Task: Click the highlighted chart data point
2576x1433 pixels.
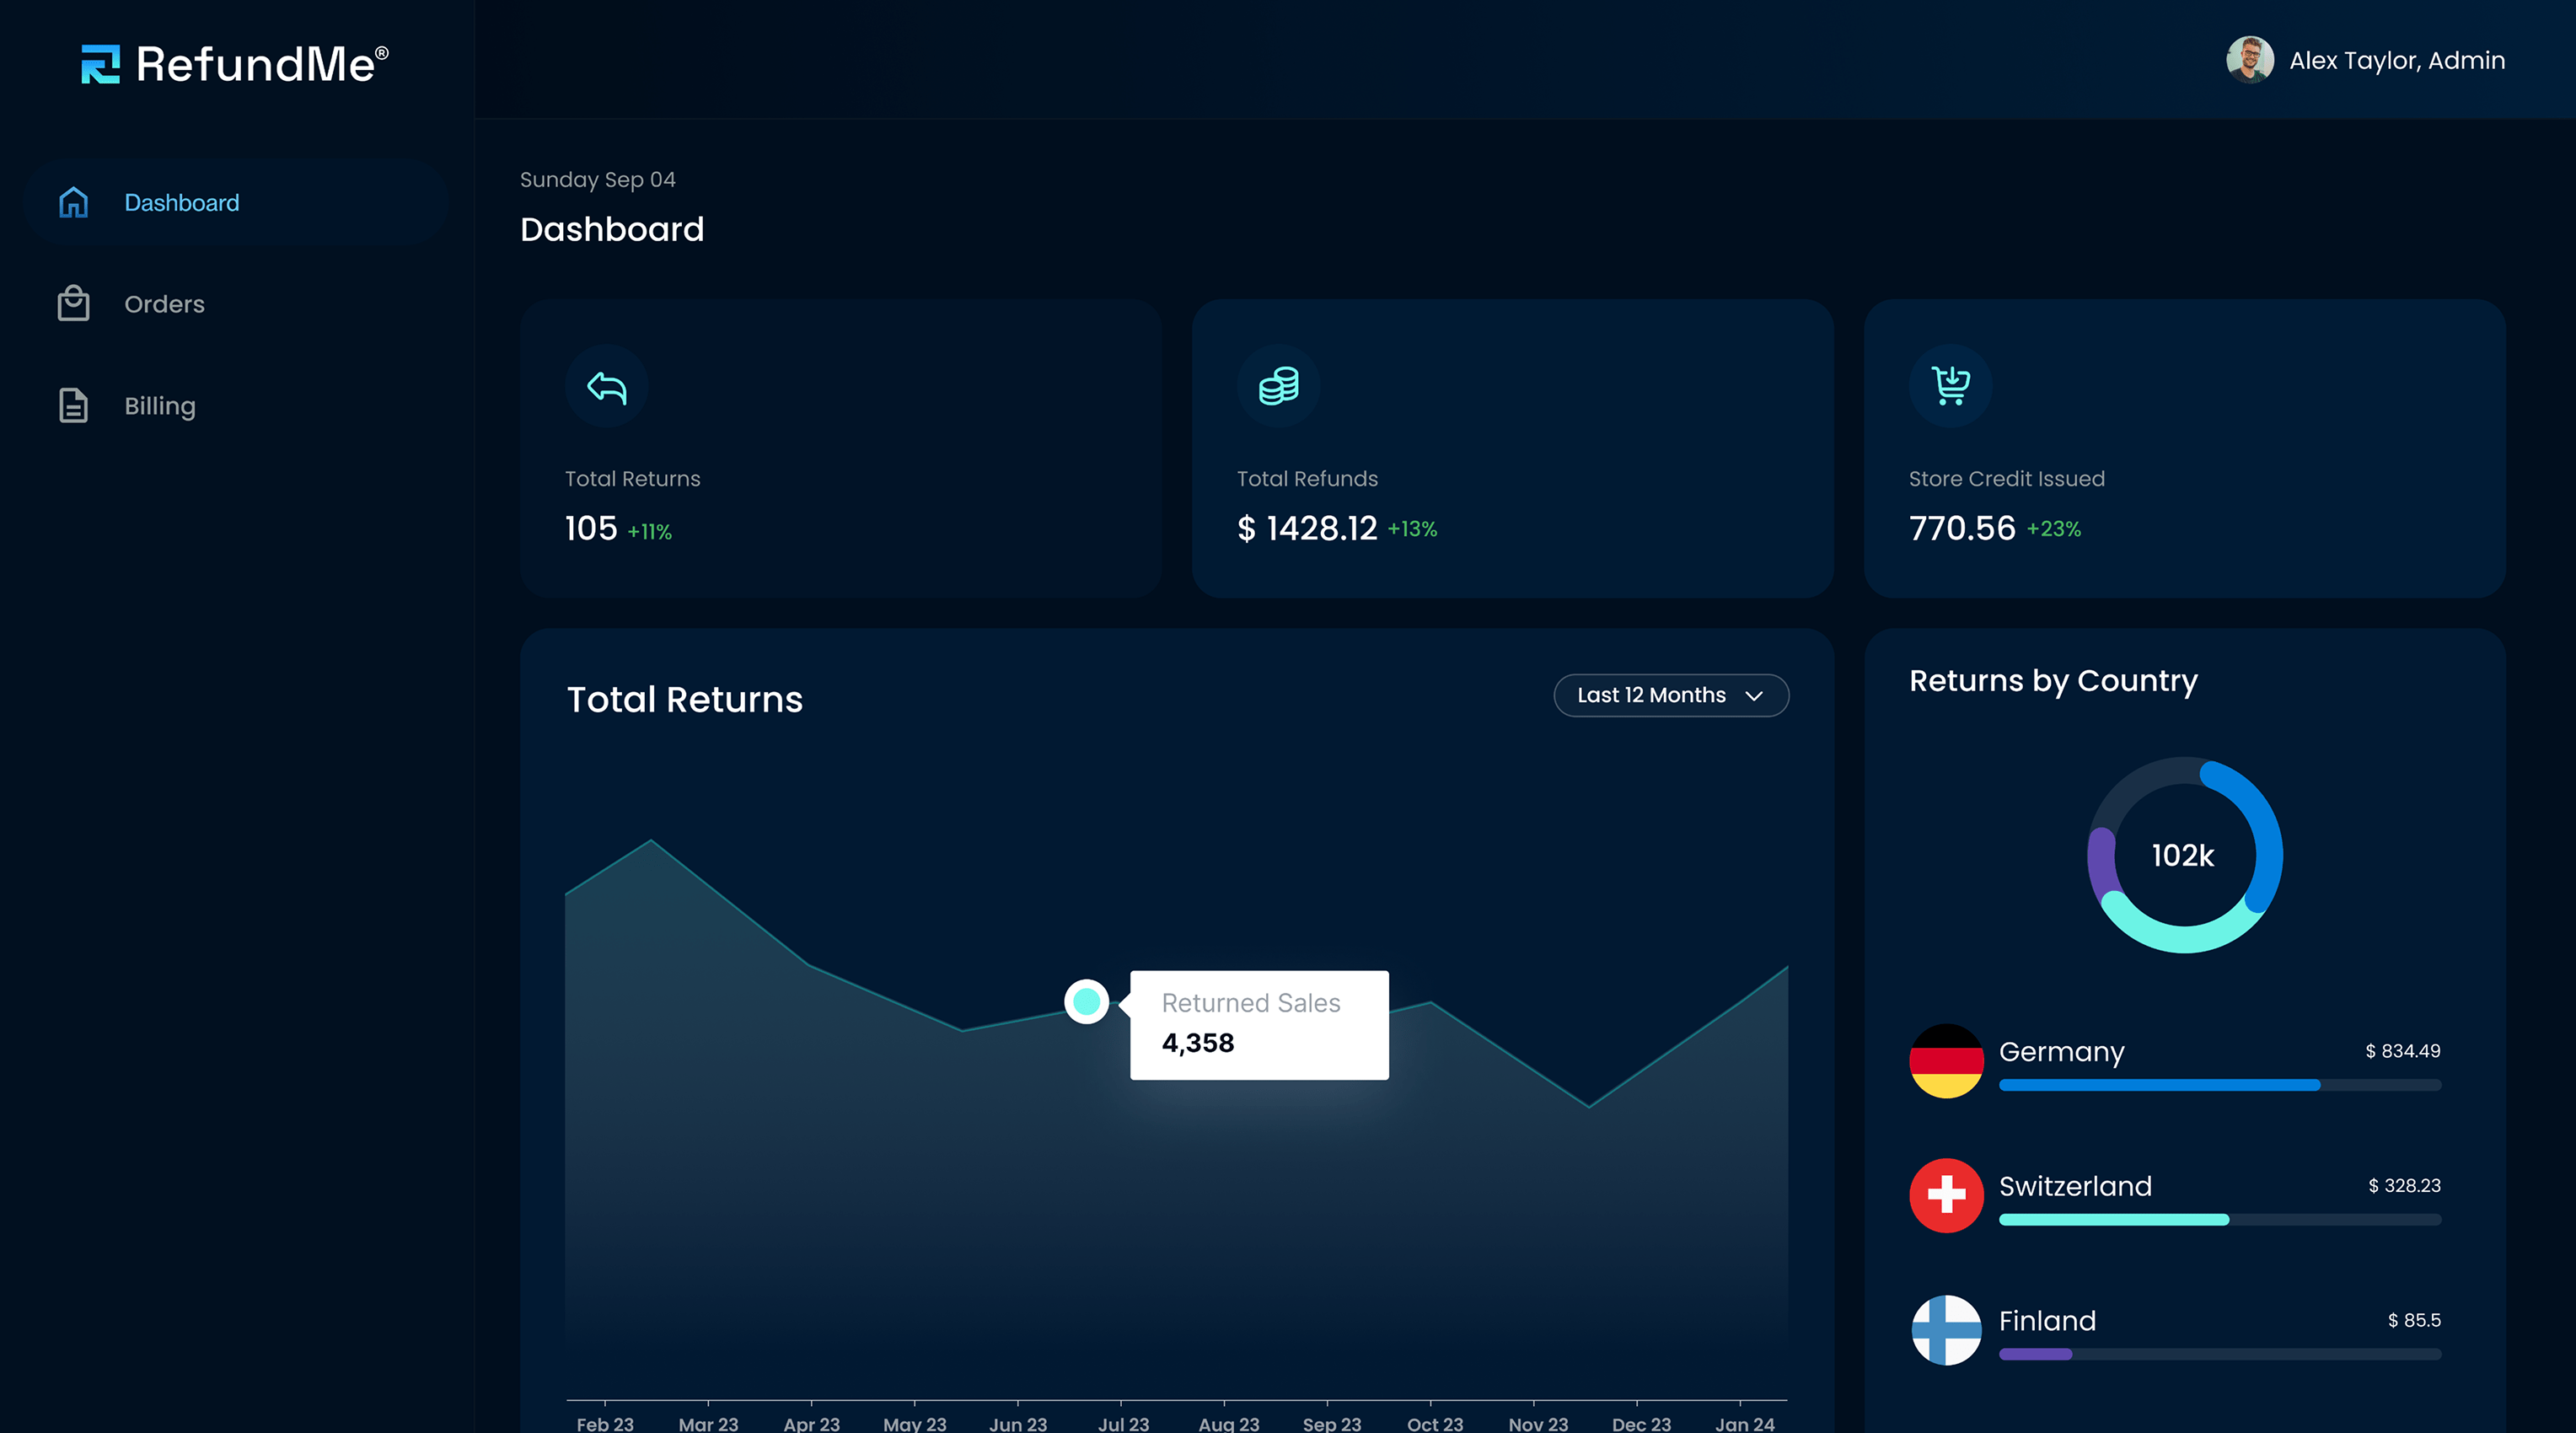Action: coord(1086,1001)
